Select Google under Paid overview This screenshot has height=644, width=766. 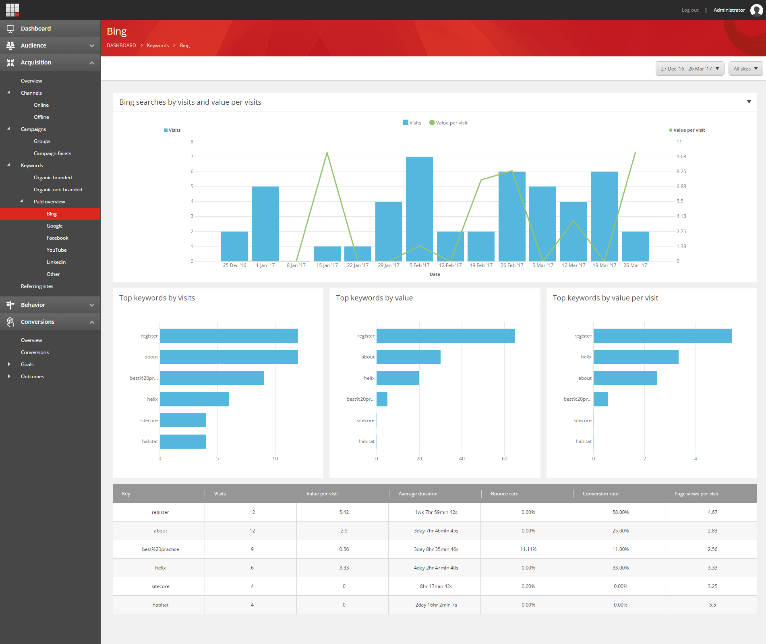point(55,226)
